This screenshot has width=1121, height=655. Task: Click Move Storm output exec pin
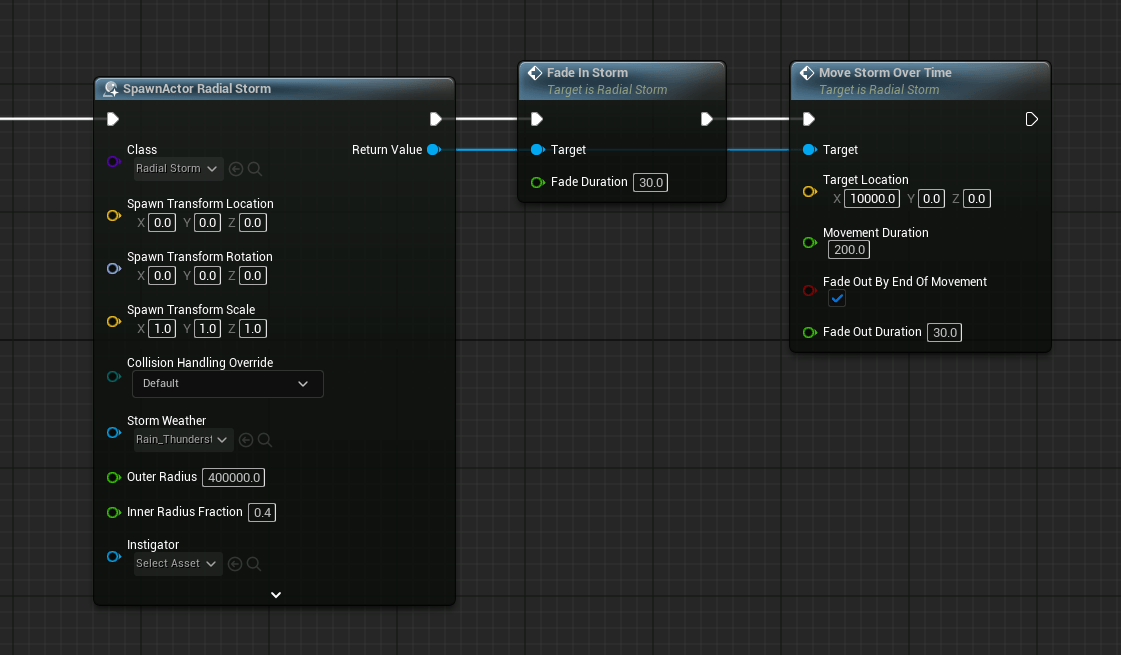(1031, 119)
